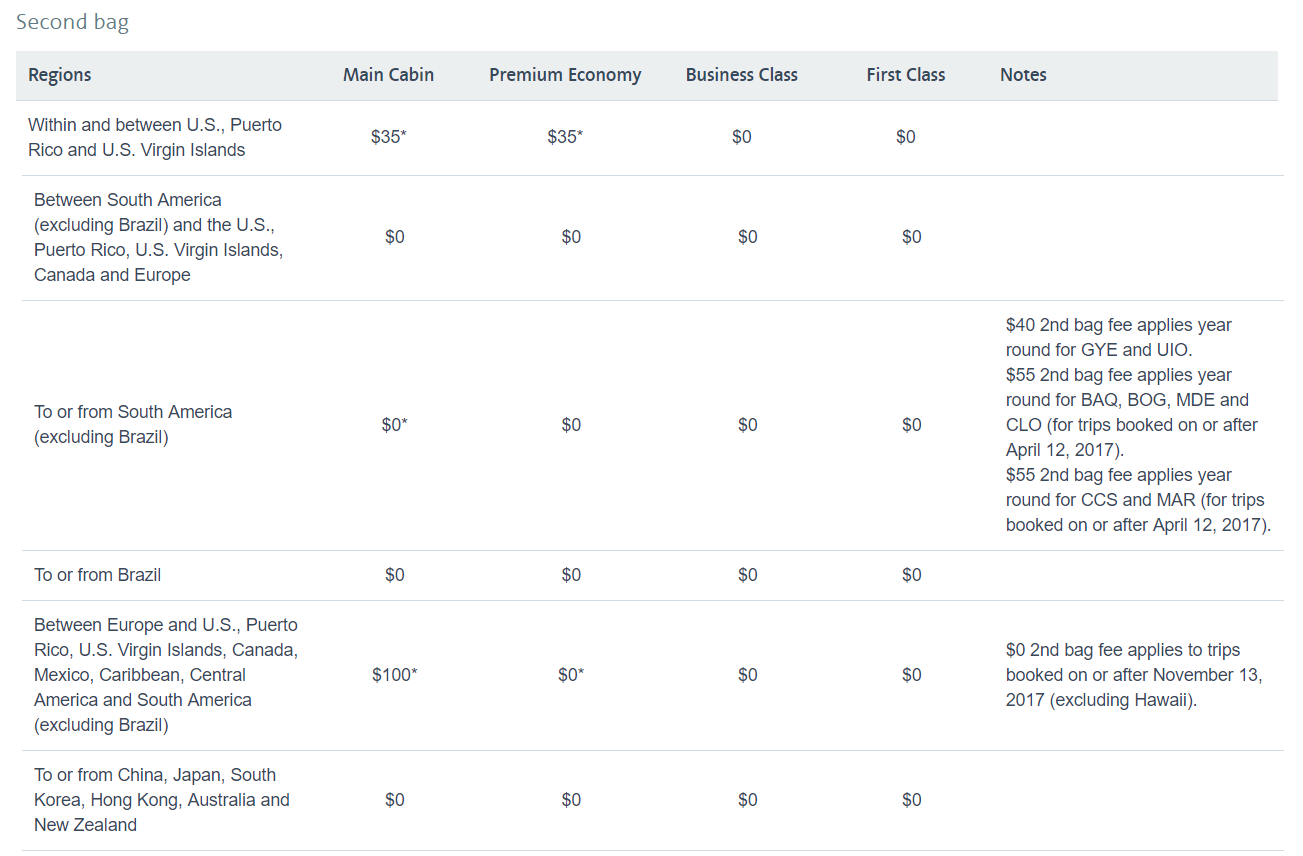Click "To or from South America (excluding Brazil)" cell
This screenshot has width=1303, height=856.
[133, 425]
